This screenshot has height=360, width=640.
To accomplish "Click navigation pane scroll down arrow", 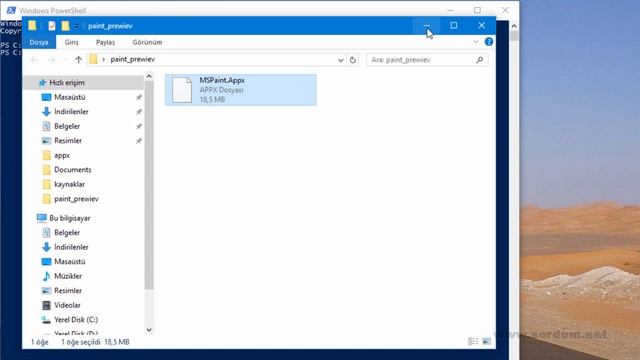I will [x=149, y=330].
